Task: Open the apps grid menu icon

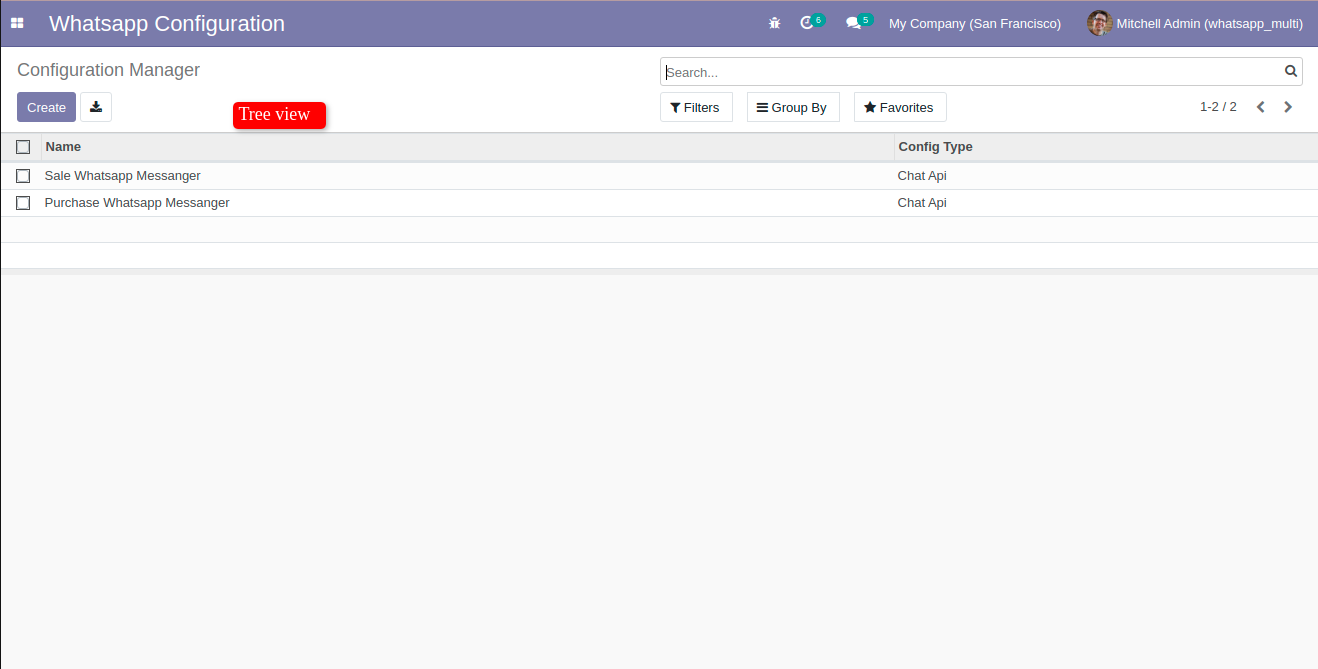Action: [x=17, y=23]
